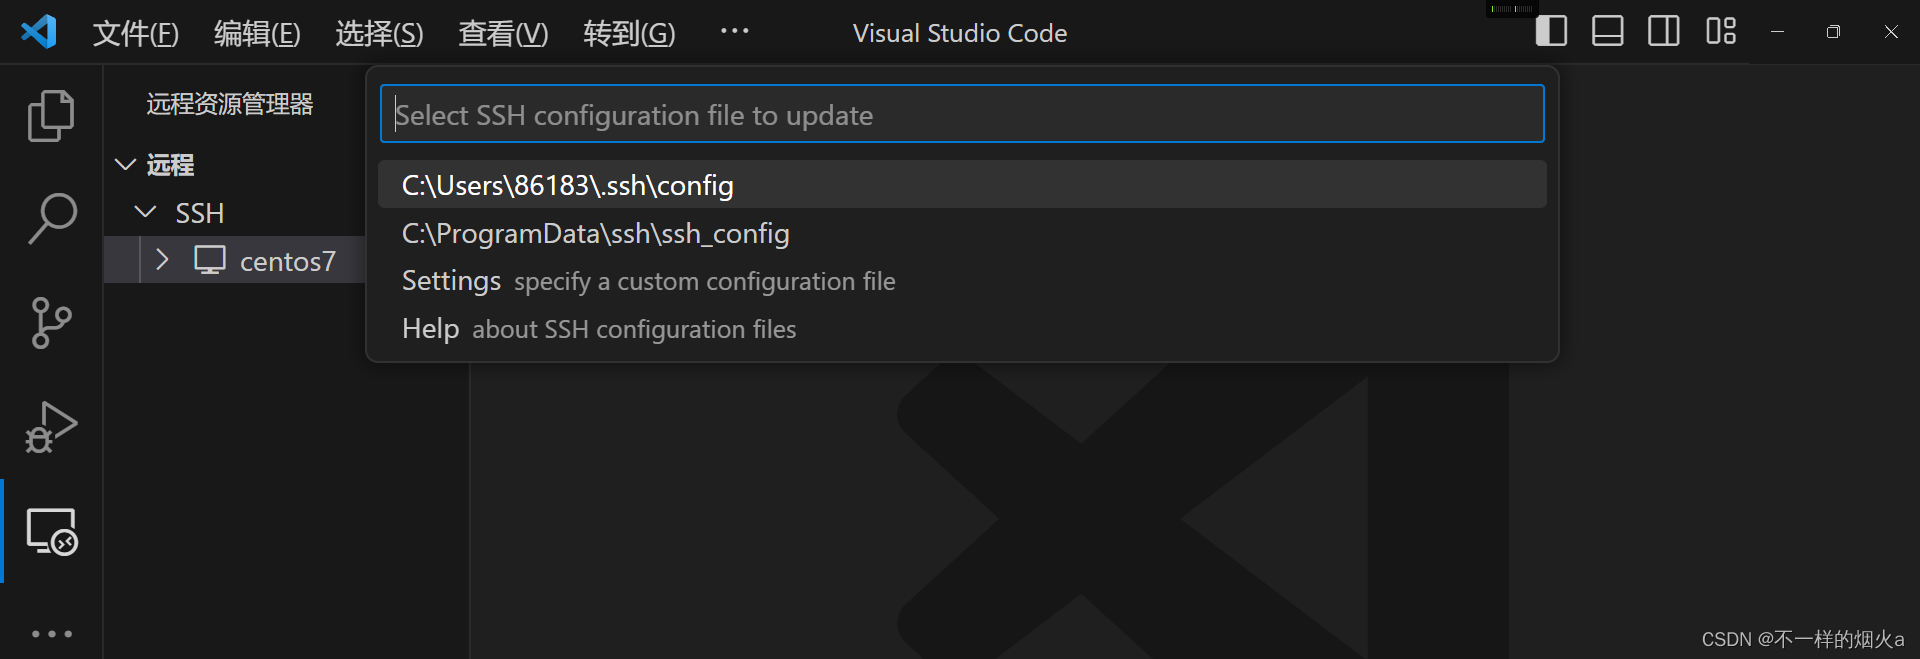The image size is (1920, 659).
Task: Toggle the bottom panel visibility
Action: 1607,31
